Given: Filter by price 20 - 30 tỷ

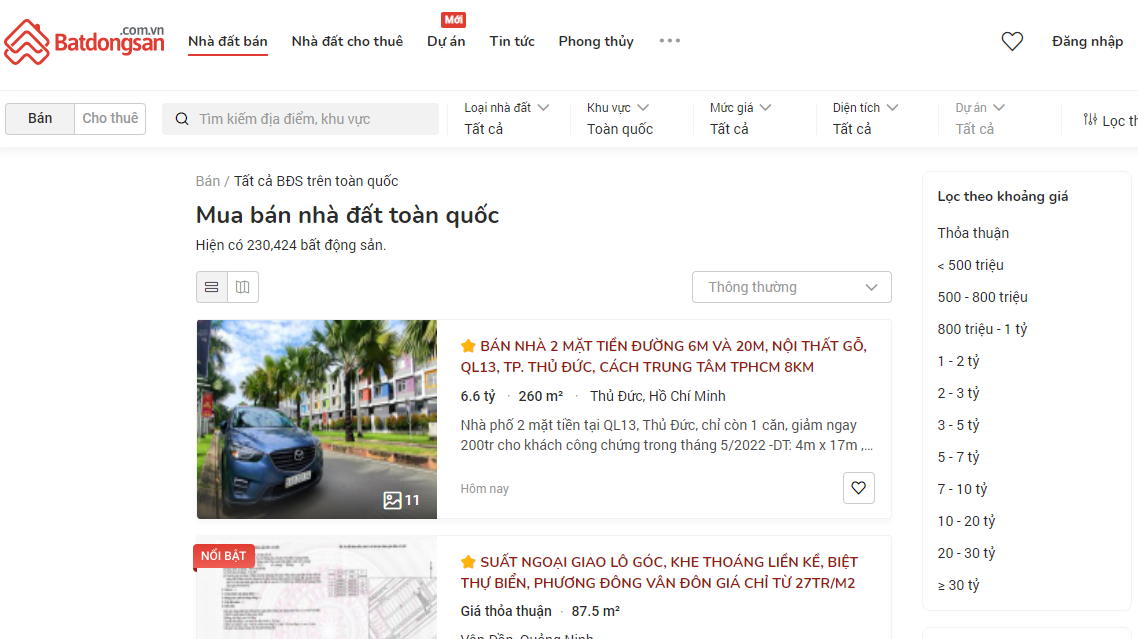Looking at the screenshot, I should click(966, 553).
